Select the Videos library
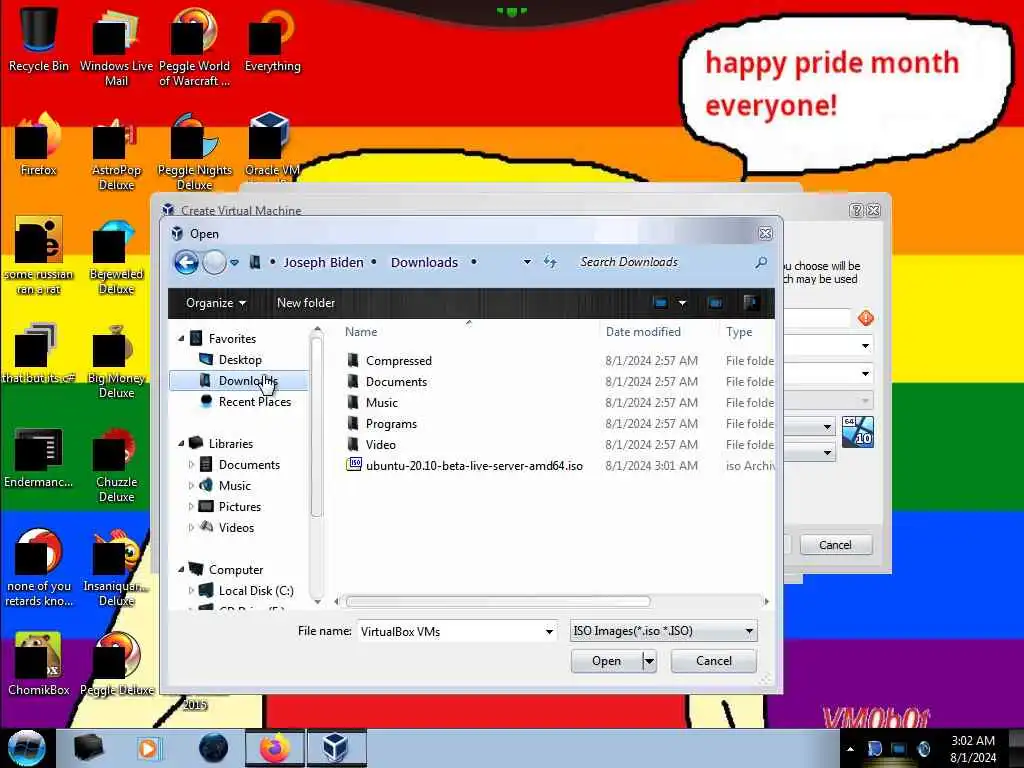This screenshot has height=768, width=1024. coord(236,528)
